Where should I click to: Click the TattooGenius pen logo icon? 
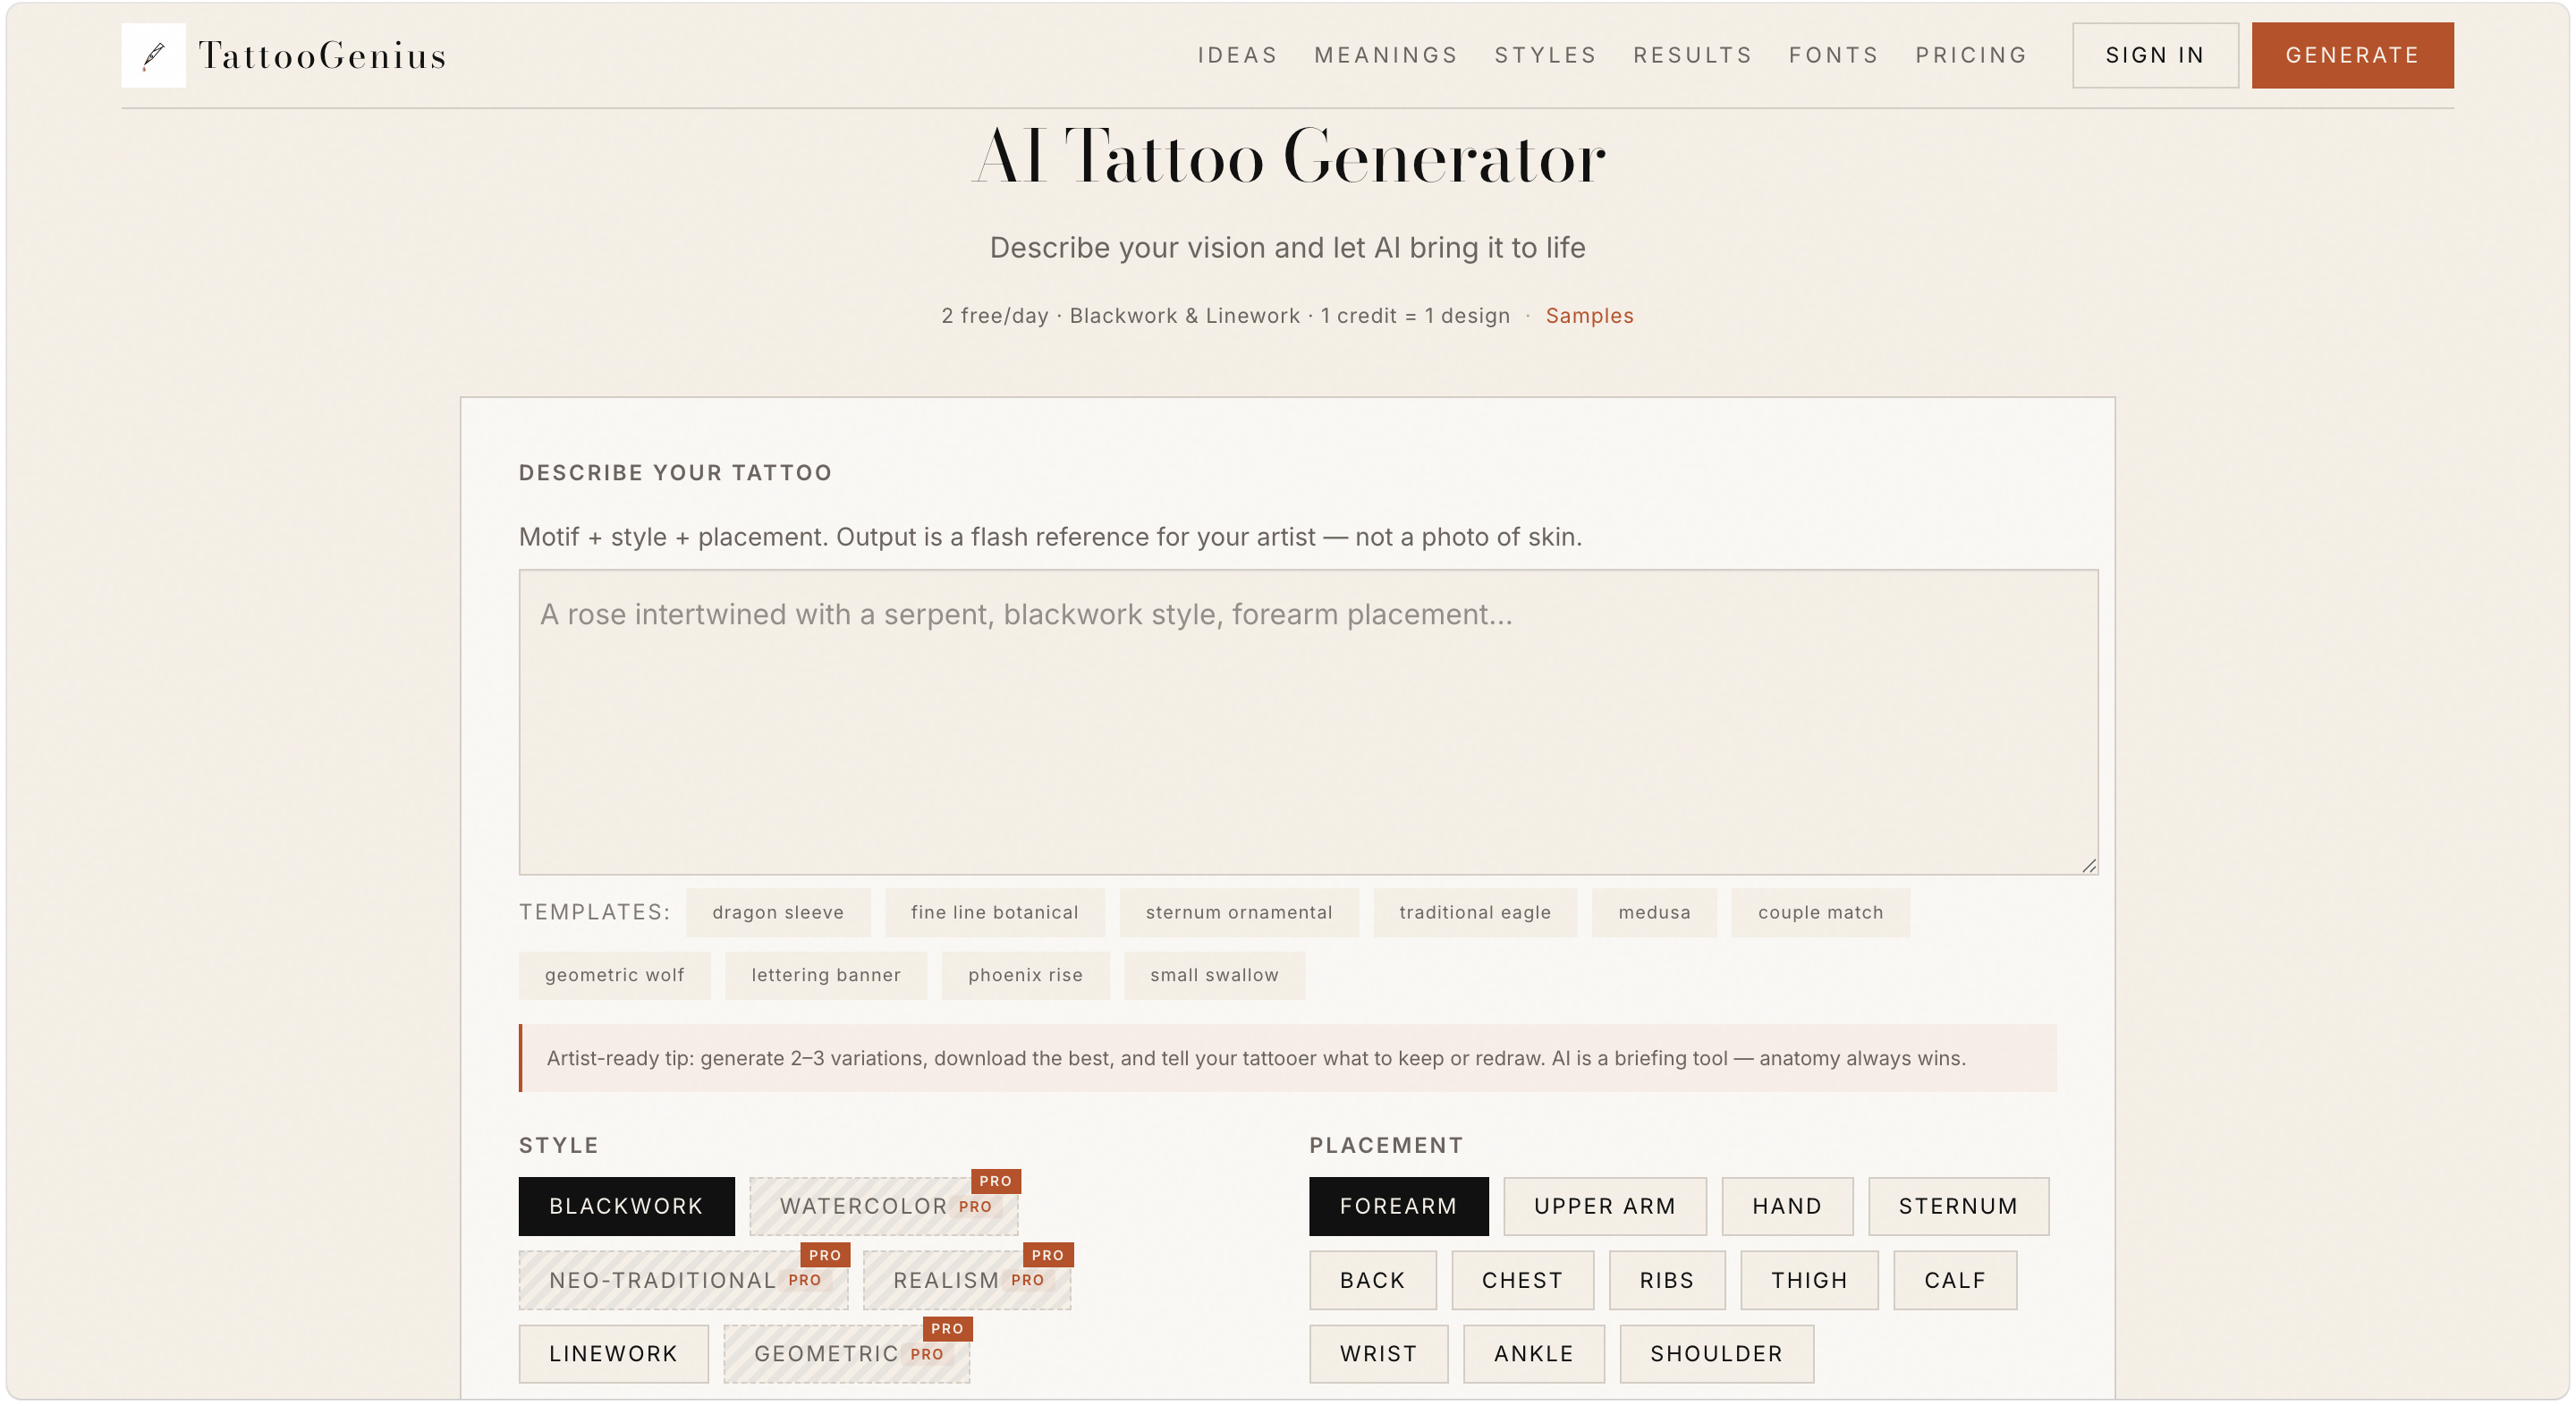coord(153,55)
